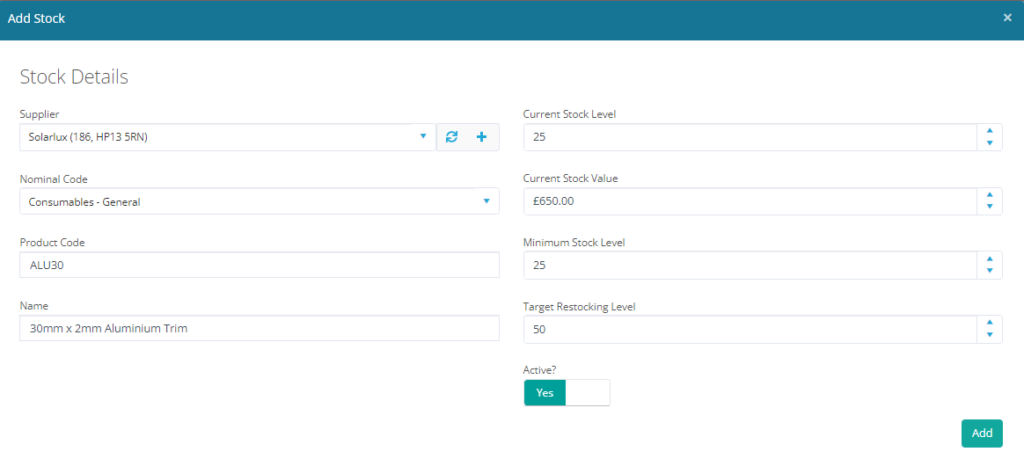The image size is (1024, 459).
Task: Decrease Current Stock Level with down arrow
Action: click(x=989, y=143)
